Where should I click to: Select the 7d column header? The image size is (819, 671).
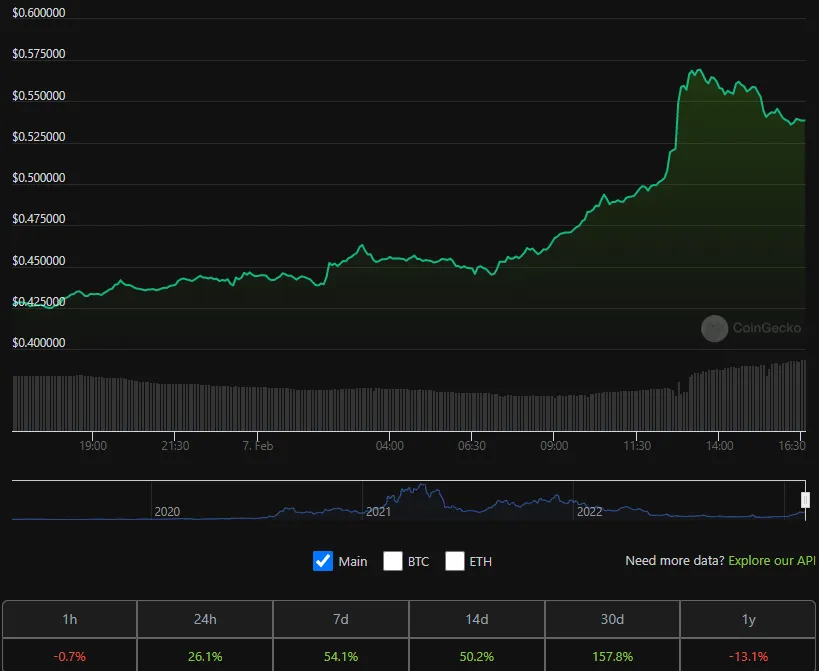pyautogui.click(x=341, y=619)
